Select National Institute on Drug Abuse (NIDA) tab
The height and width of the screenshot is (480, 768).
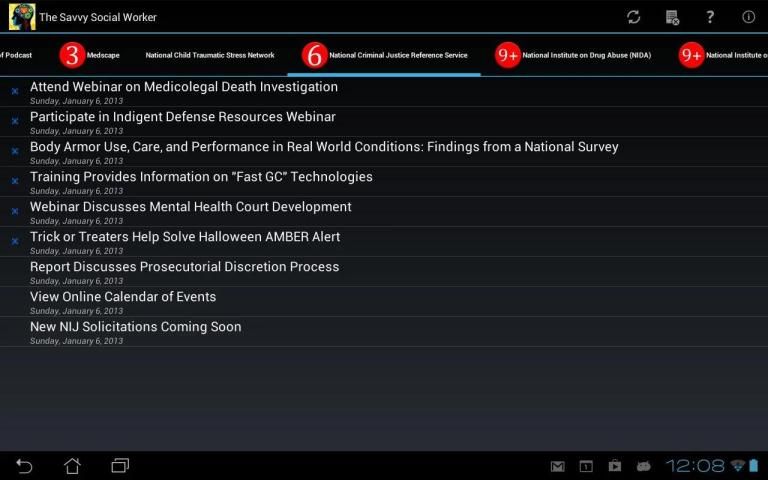(573, 56)
